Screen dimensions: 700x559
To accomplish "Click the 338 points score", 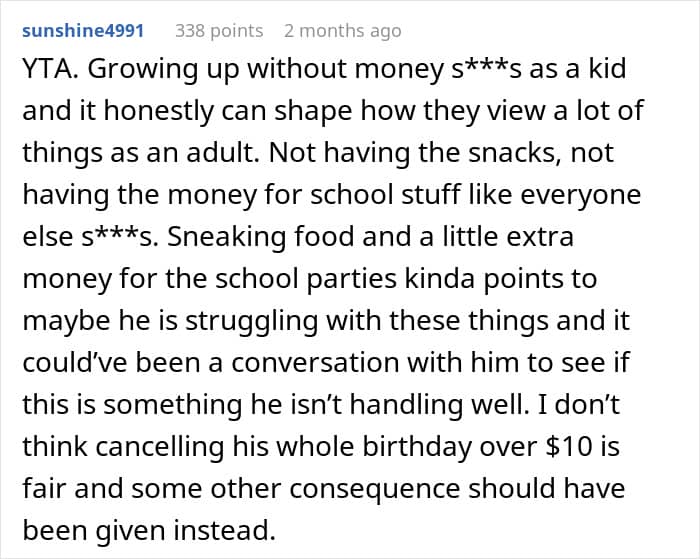I will (219, 31).
